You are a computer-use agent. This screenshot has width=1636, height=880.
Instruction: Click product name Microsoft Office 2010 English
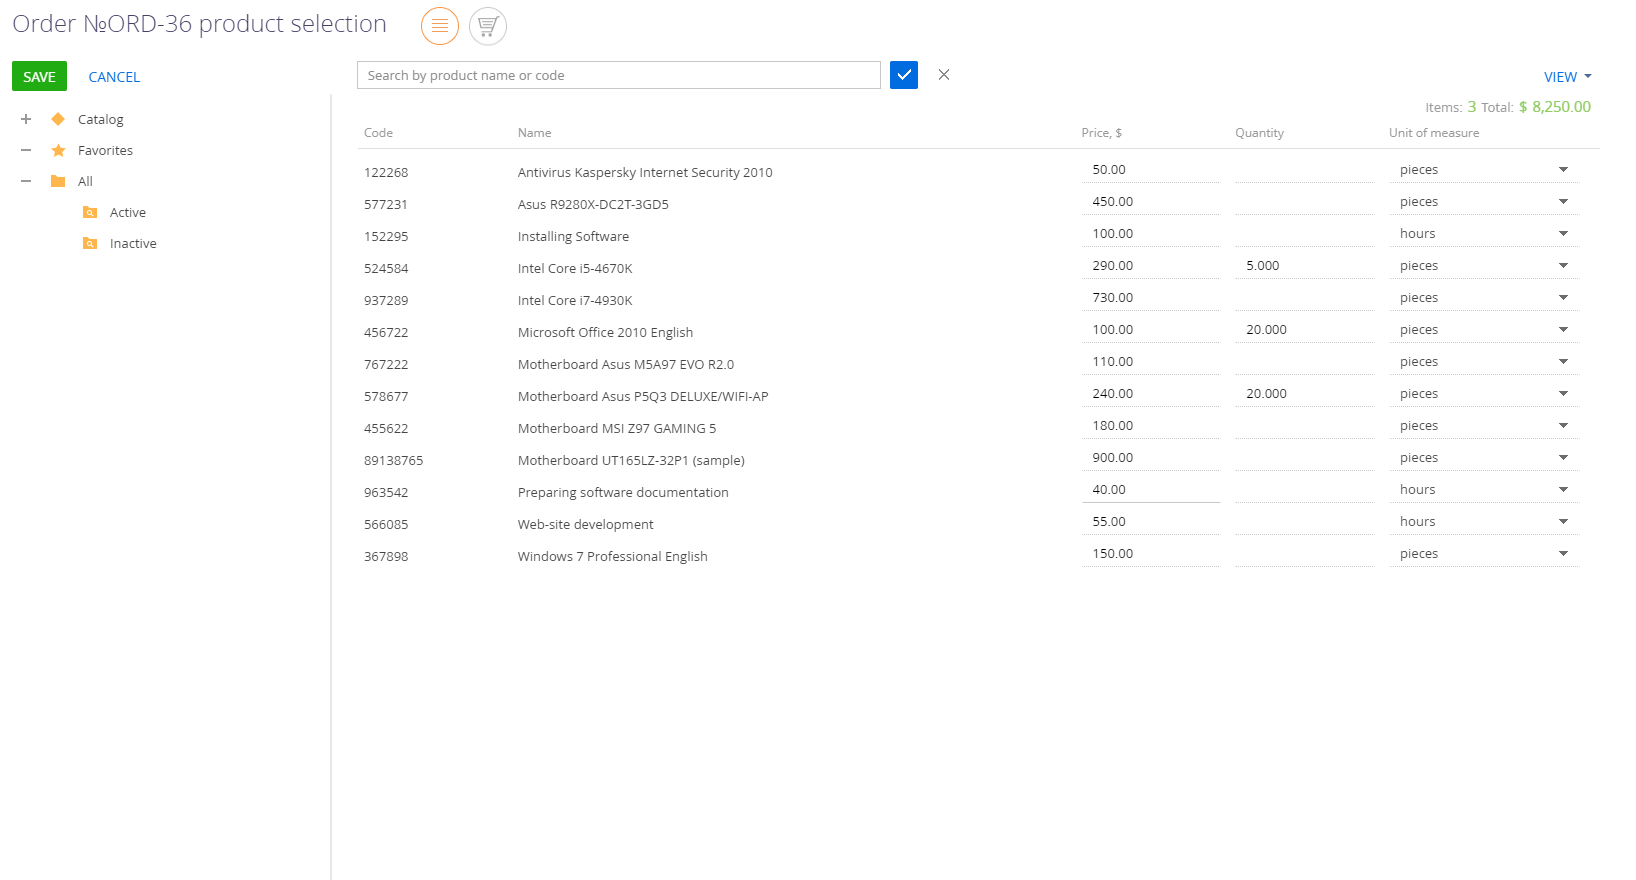pyautogui.click(x=605, y=332)
